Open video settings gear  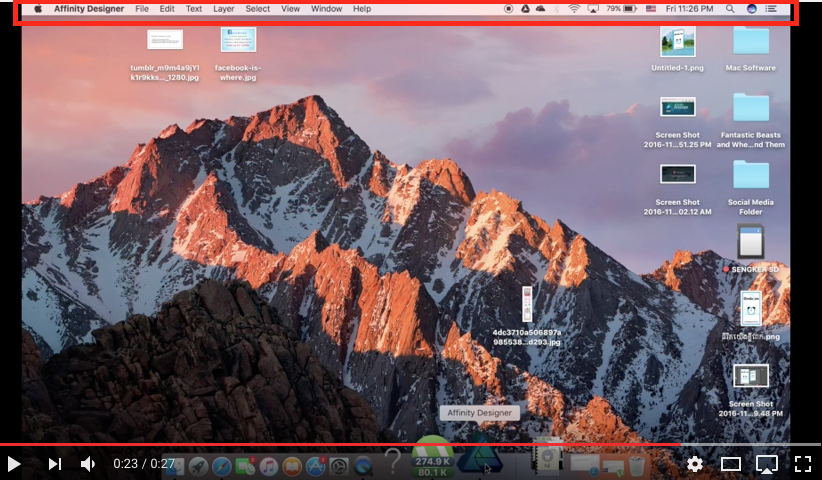coord(695,464)
